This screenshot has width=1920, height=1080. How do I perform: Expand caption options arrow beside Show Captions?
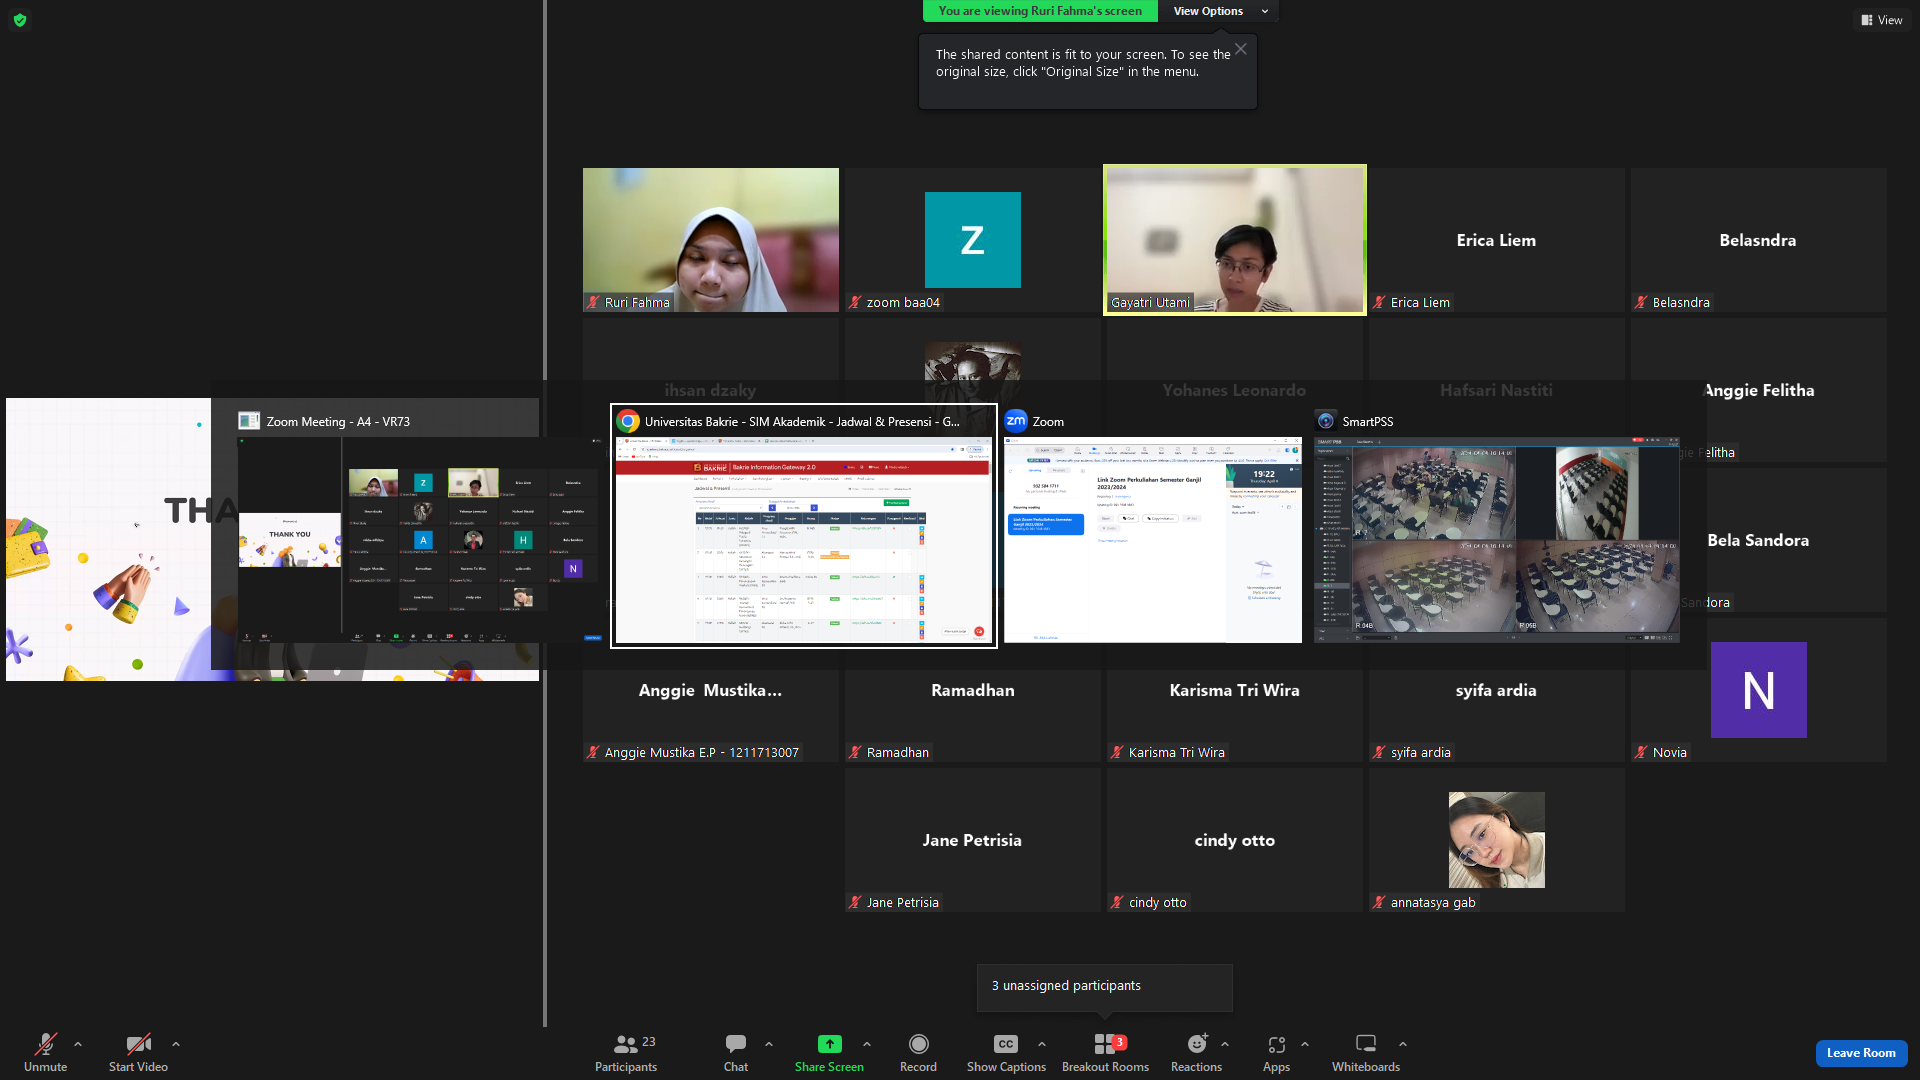(x=1042, y=1044)
